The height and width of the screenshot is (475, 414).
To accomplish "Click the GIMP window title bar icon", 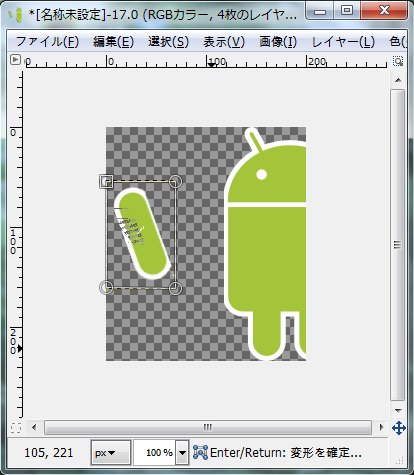I will click(15, 14).
